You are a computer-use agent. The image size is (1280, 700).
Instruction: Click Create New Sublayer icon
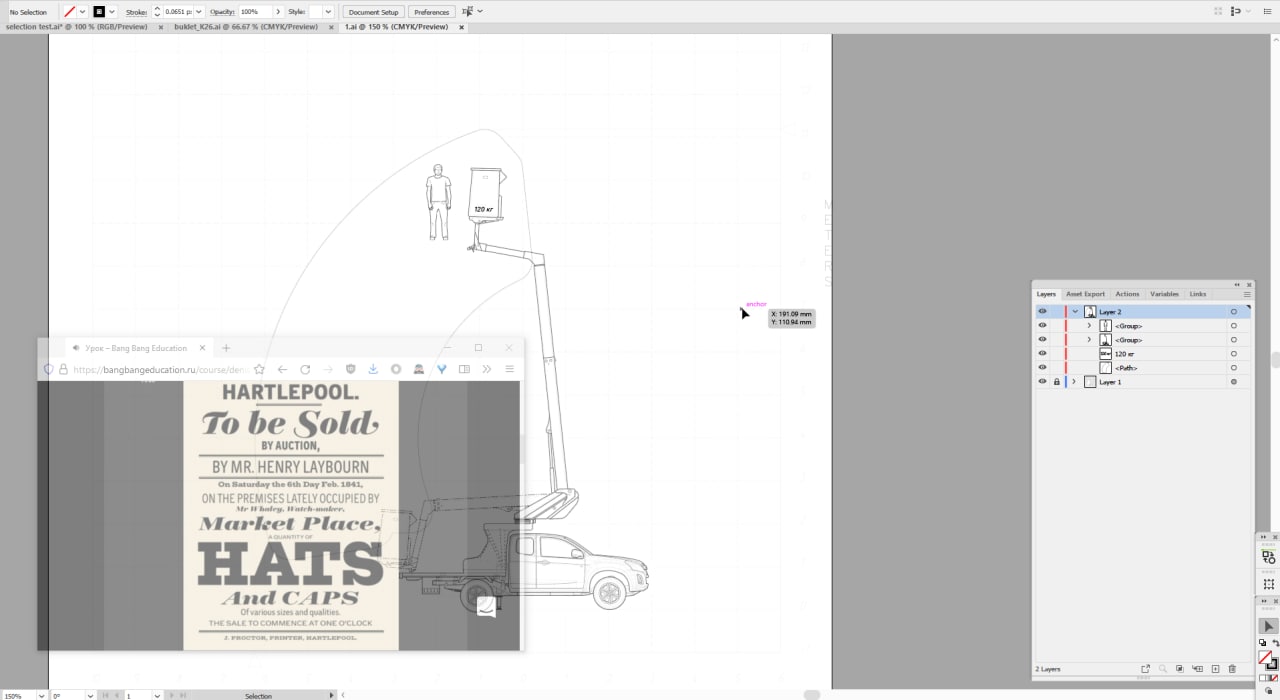click(x=1197, y=668)
